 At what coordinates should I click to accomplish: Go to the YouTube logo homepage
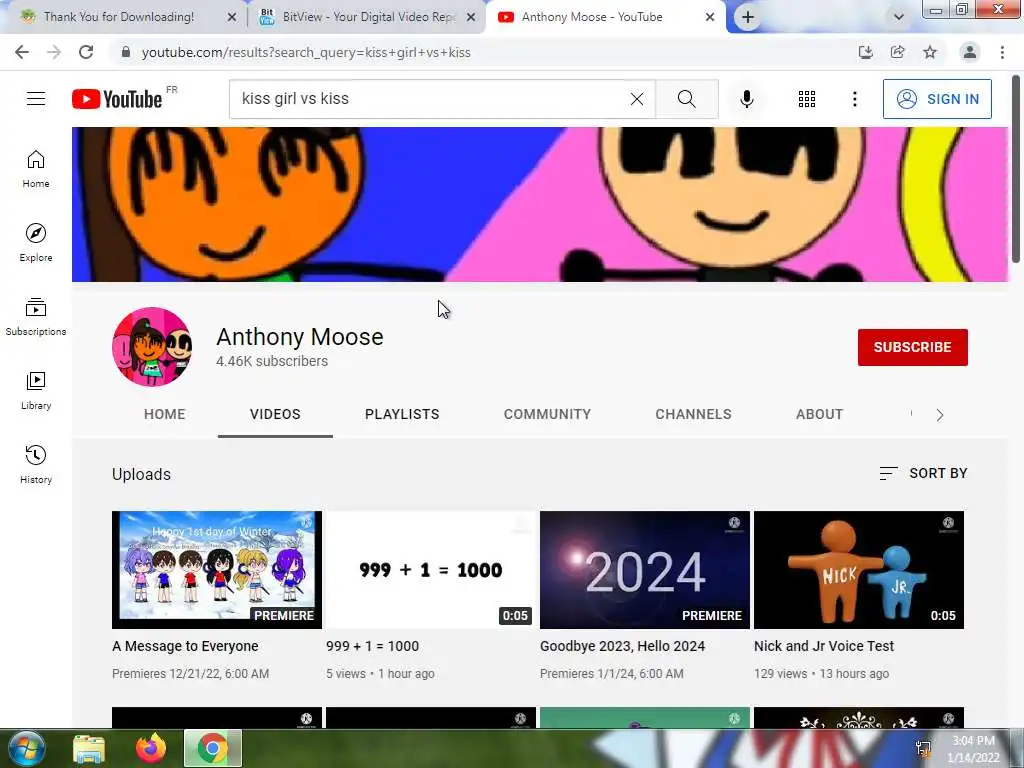point(117,99)
